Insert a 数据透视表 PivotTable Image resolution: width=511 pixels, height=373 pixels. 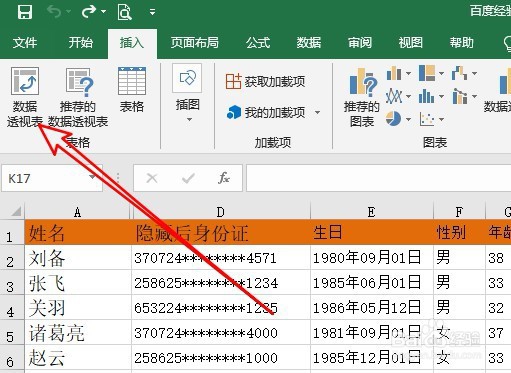pyautogui.click(x=25, y=97)
